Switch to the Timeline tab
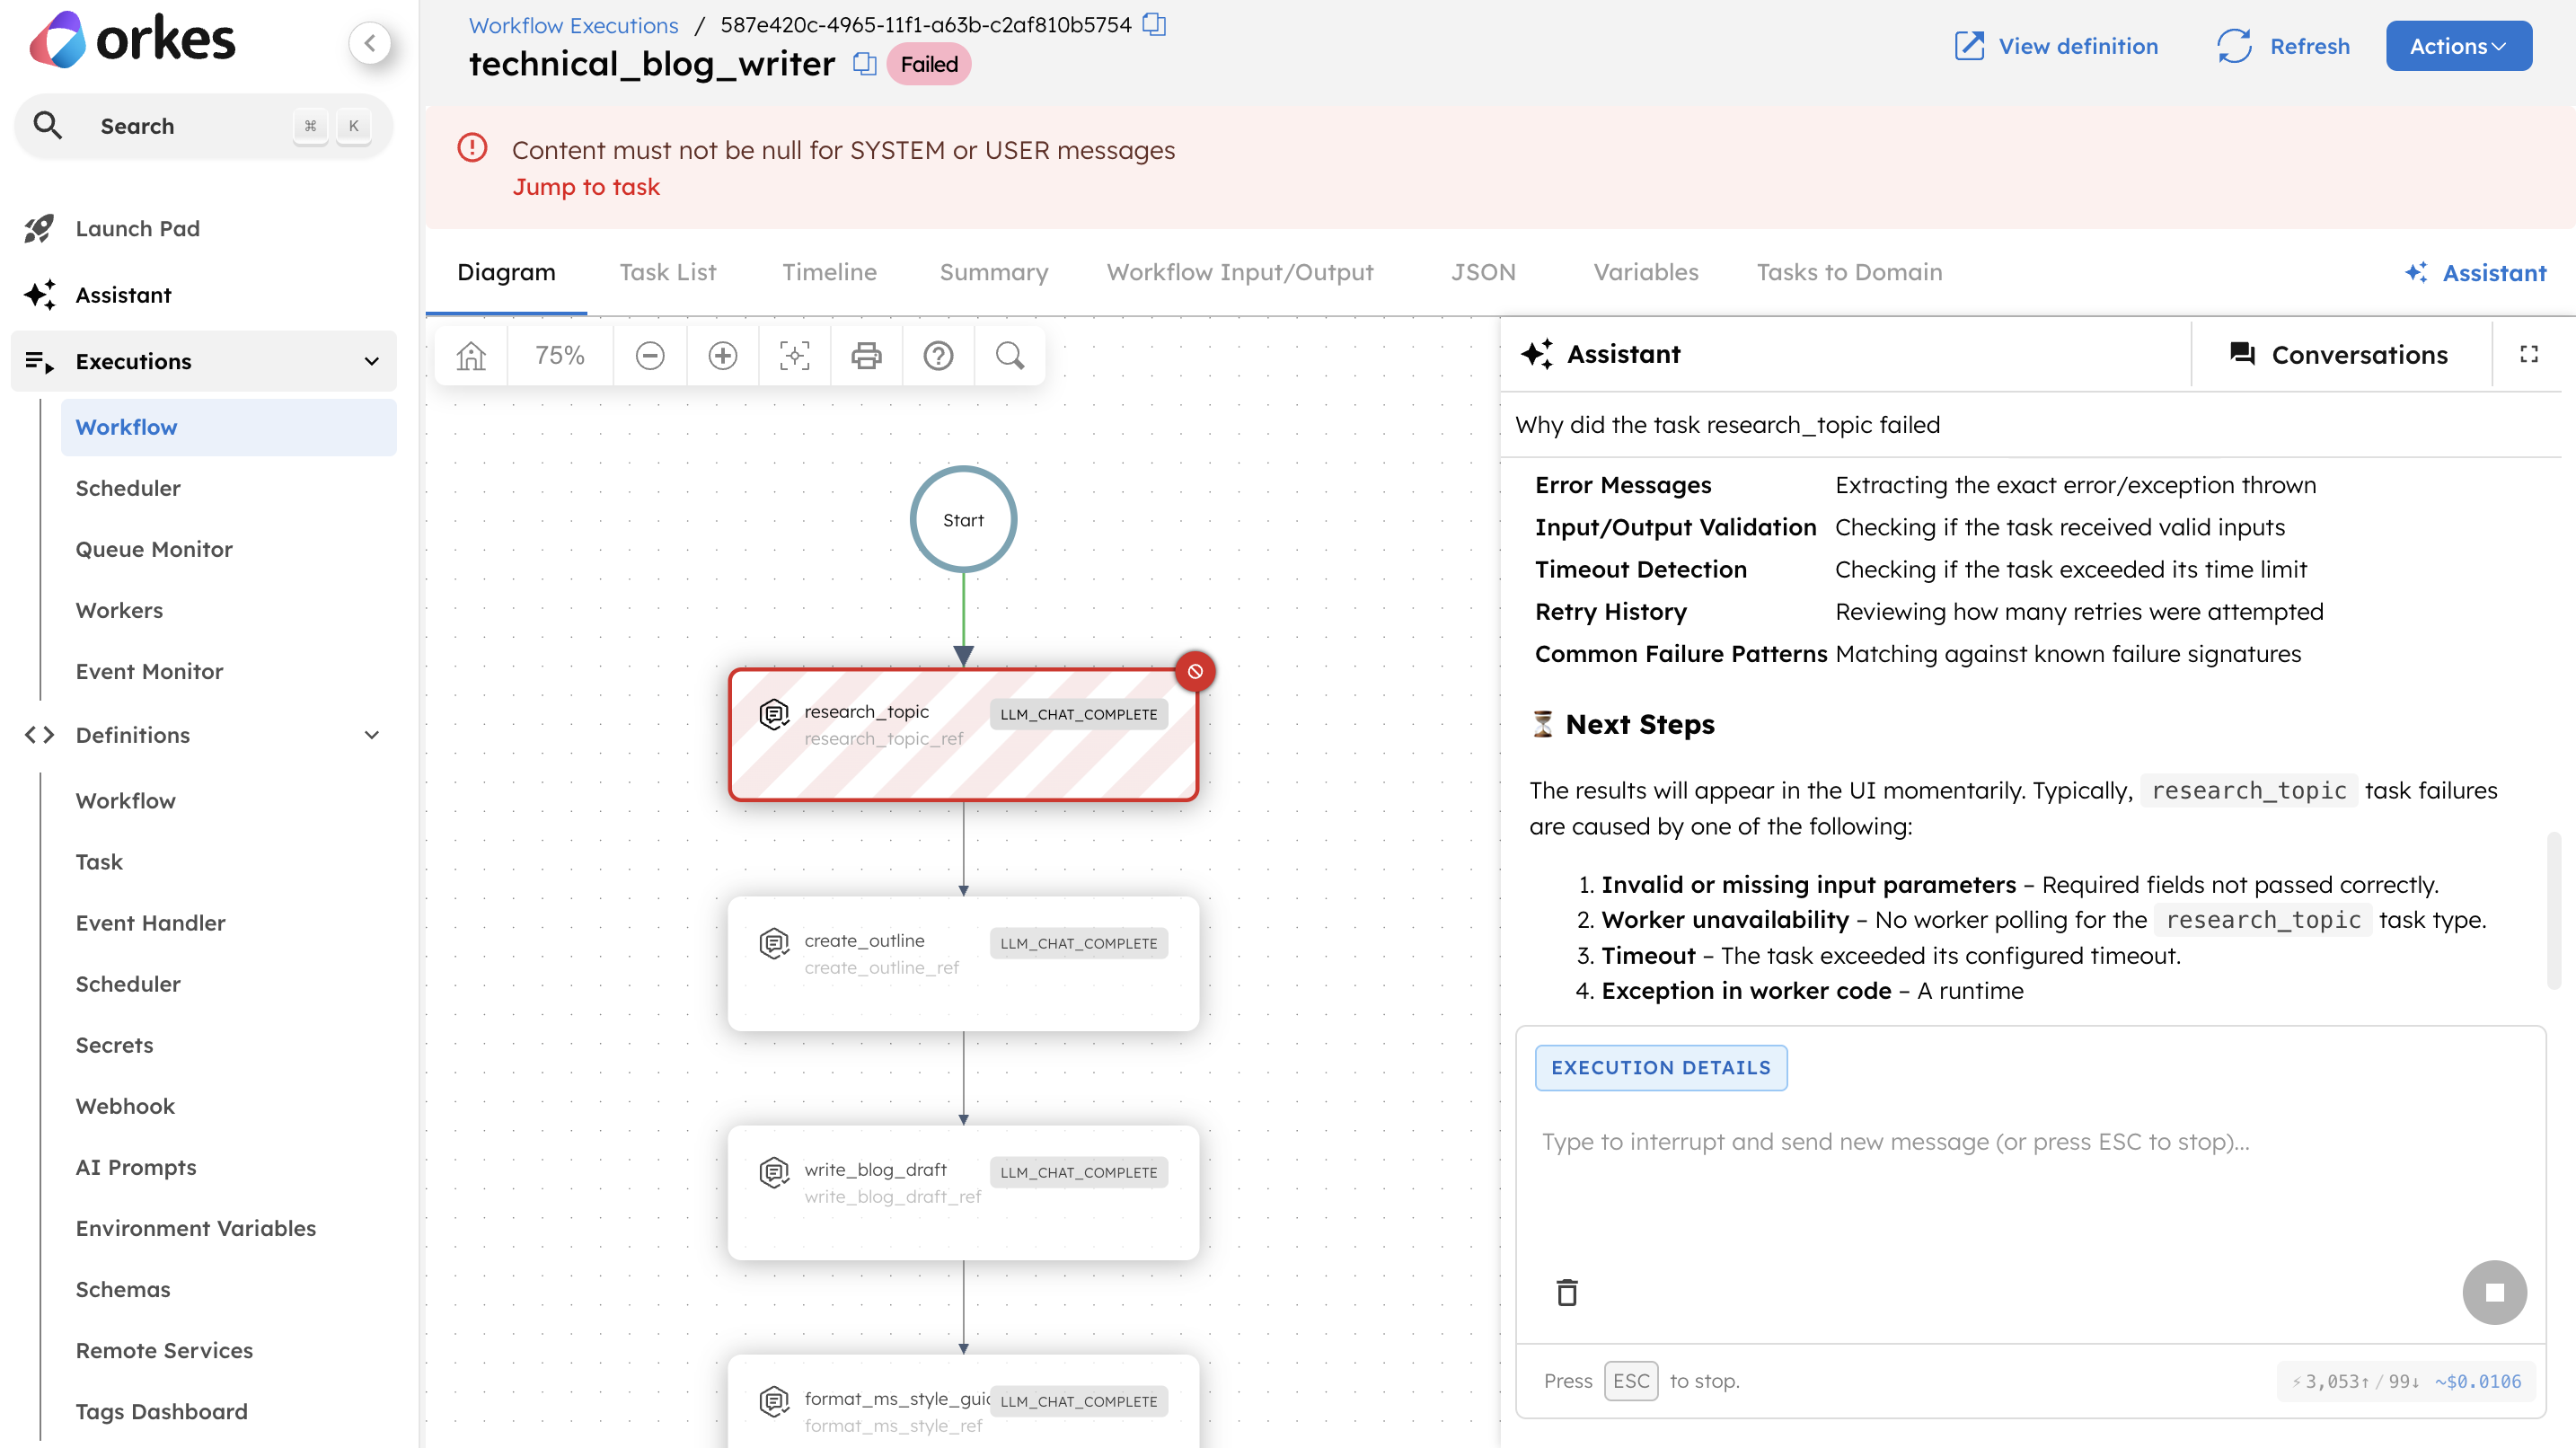The height and width of the screenshot is (1448, 2576). pos(829,272)
